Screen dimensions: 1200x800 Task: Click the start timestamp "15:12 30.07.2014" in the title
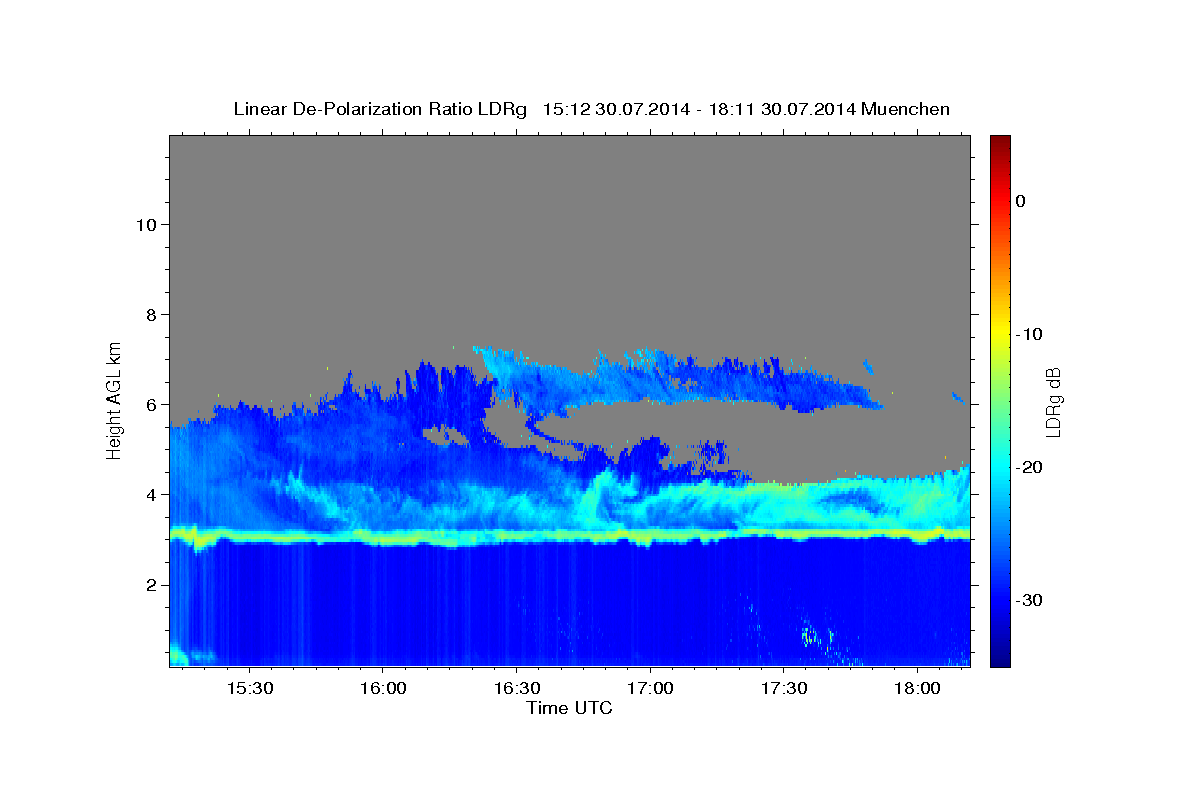[x=615, y=109]
